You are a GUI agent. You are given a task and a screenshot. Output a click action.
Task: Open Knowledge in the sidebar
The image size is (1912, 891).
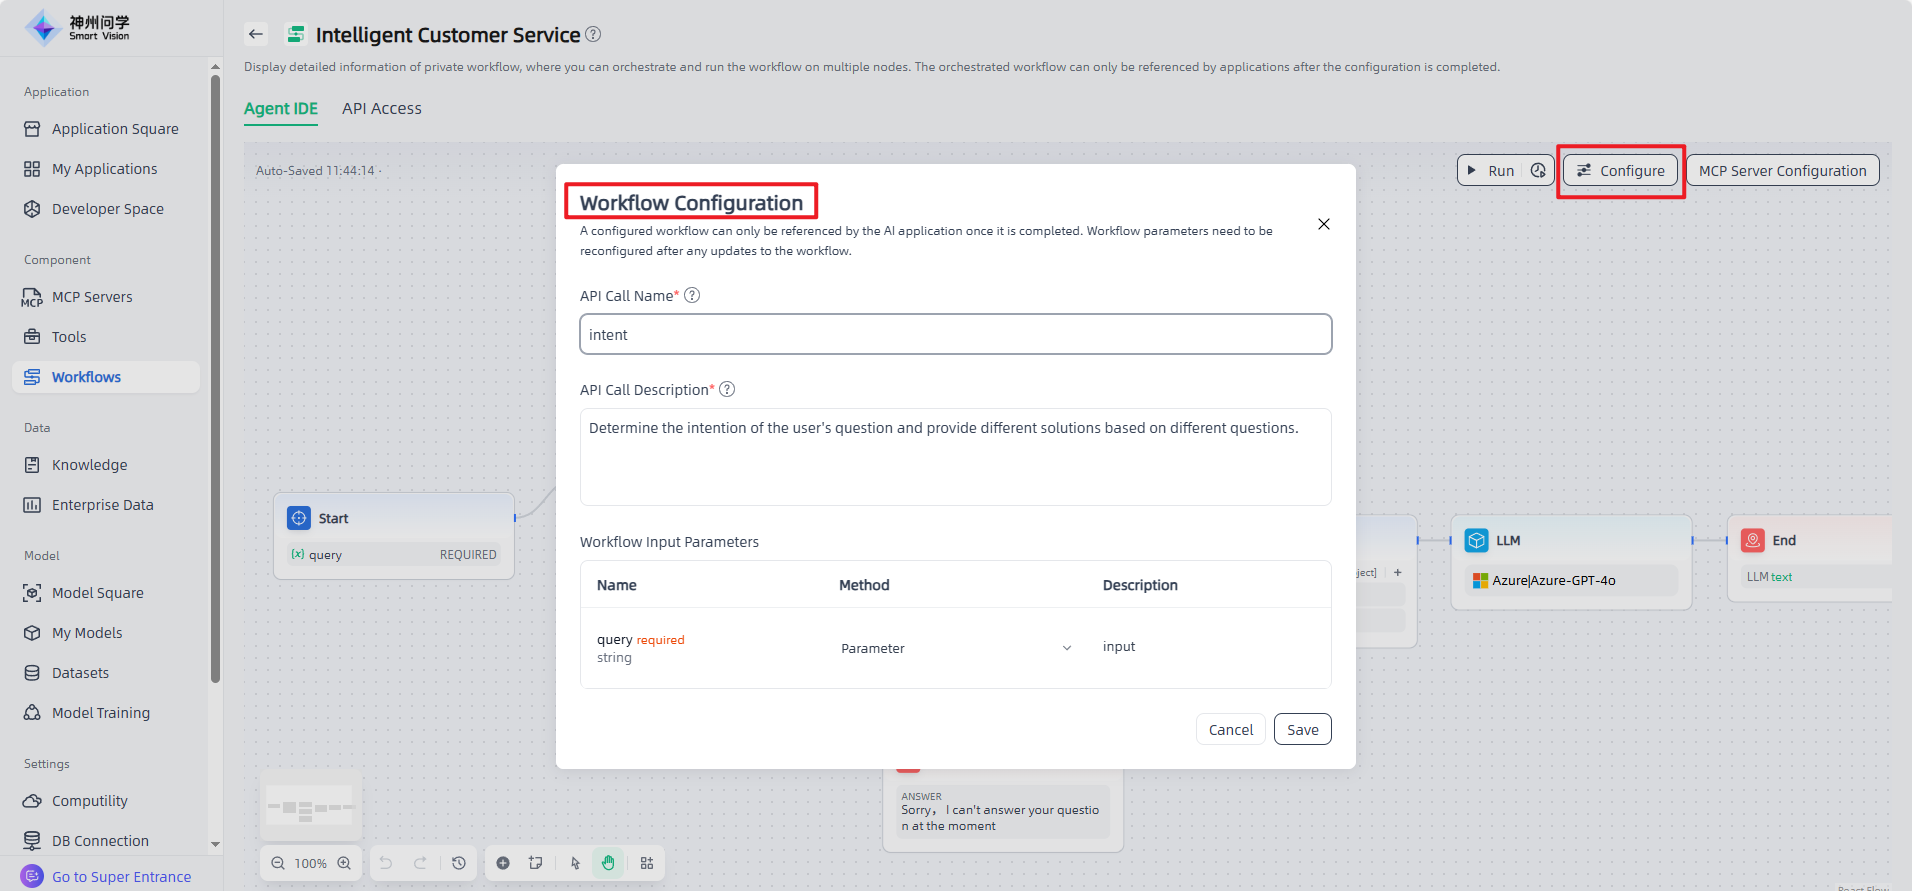click(x=90, y=465)
